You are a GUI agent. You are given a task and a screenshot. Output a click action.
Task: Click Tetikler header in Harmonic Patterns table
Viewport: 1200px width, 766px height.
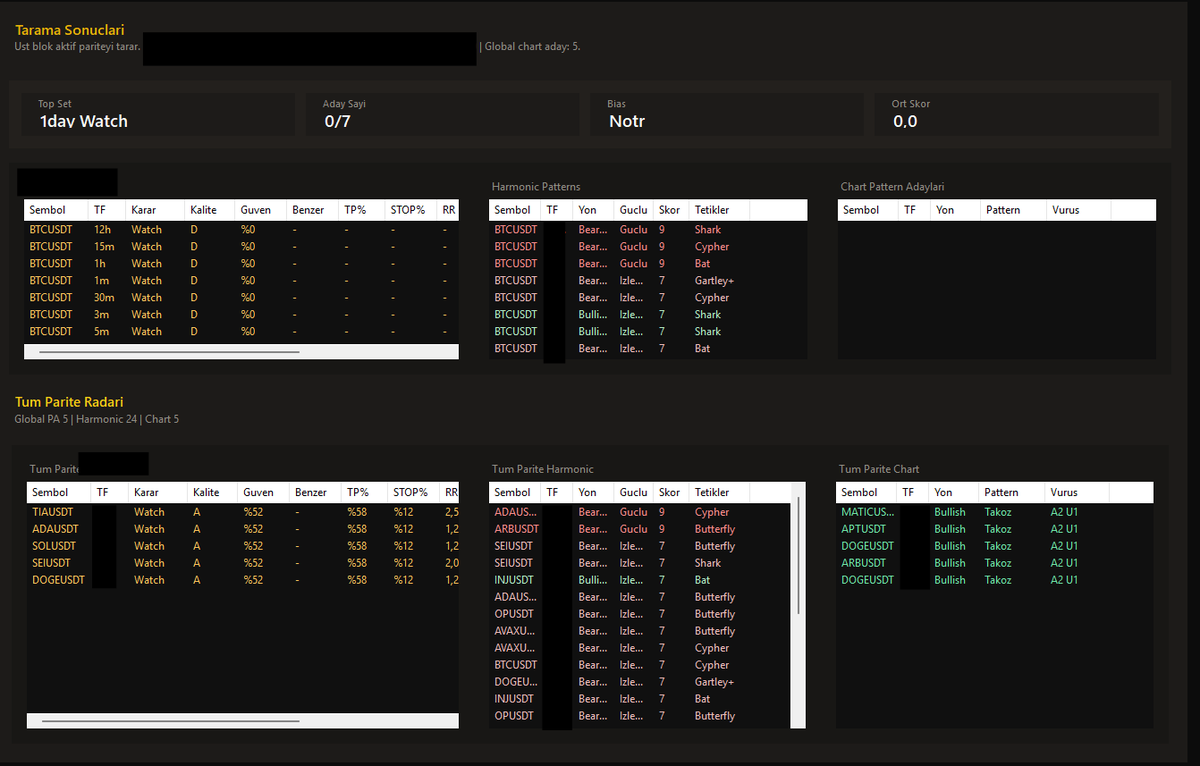(x=719, y=210)
